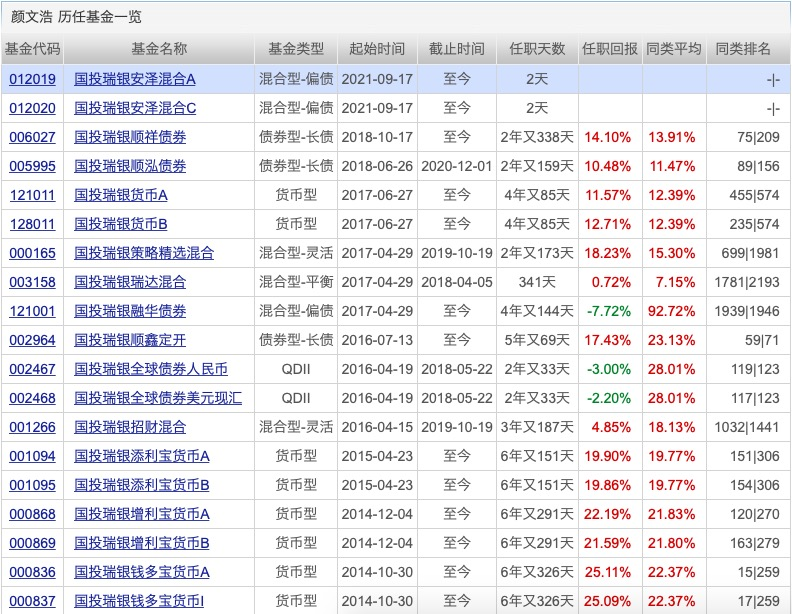Open fund code link 002468
The height and width of the screenshot is (614, 792).
[32, 398]
